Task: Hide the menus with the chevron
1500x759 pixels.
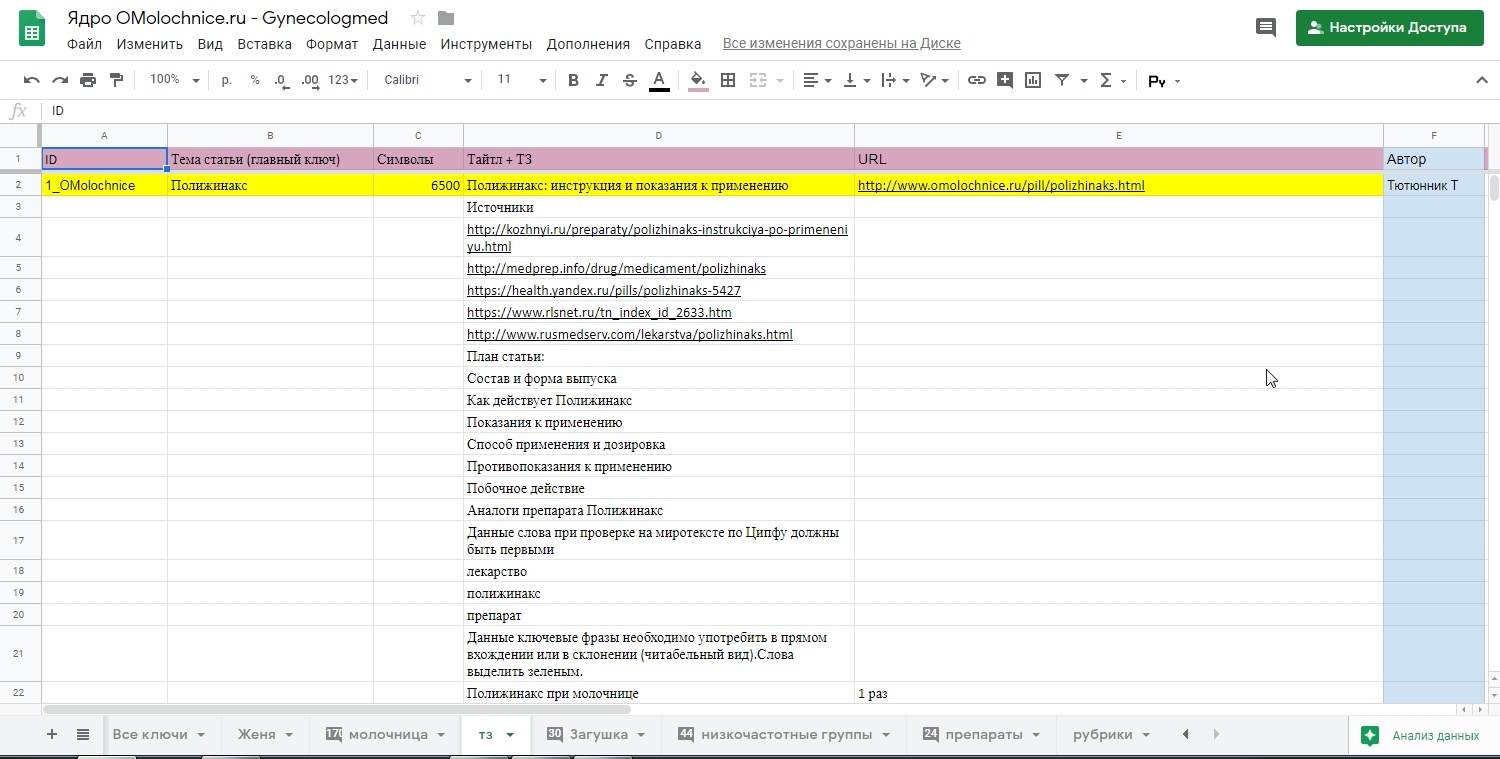Action: (1482, 80)
